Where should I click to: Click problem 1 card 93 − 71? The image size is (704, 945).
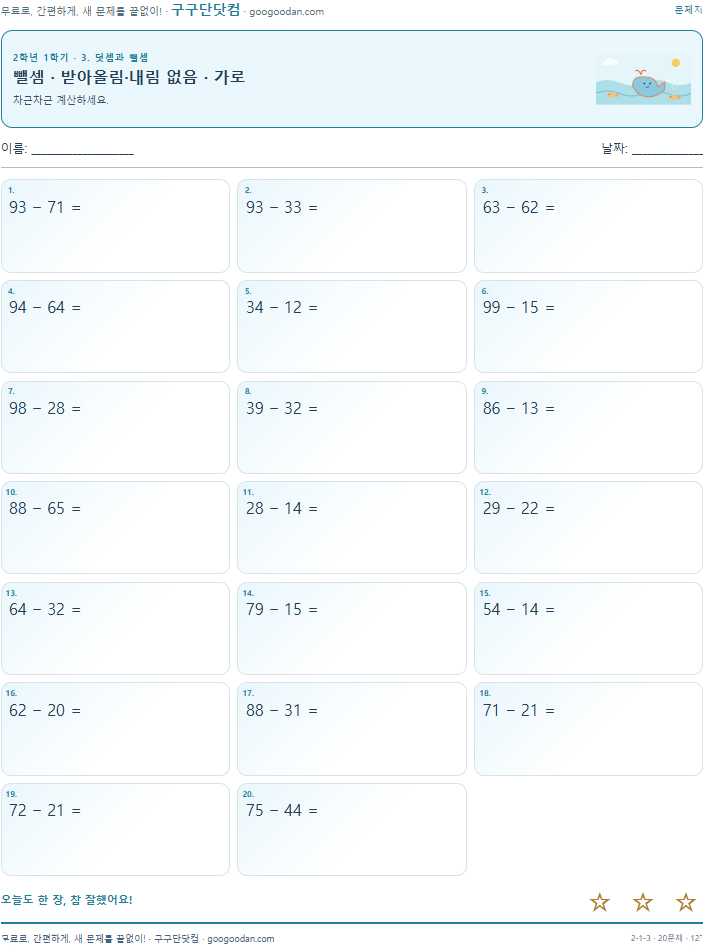115,226
